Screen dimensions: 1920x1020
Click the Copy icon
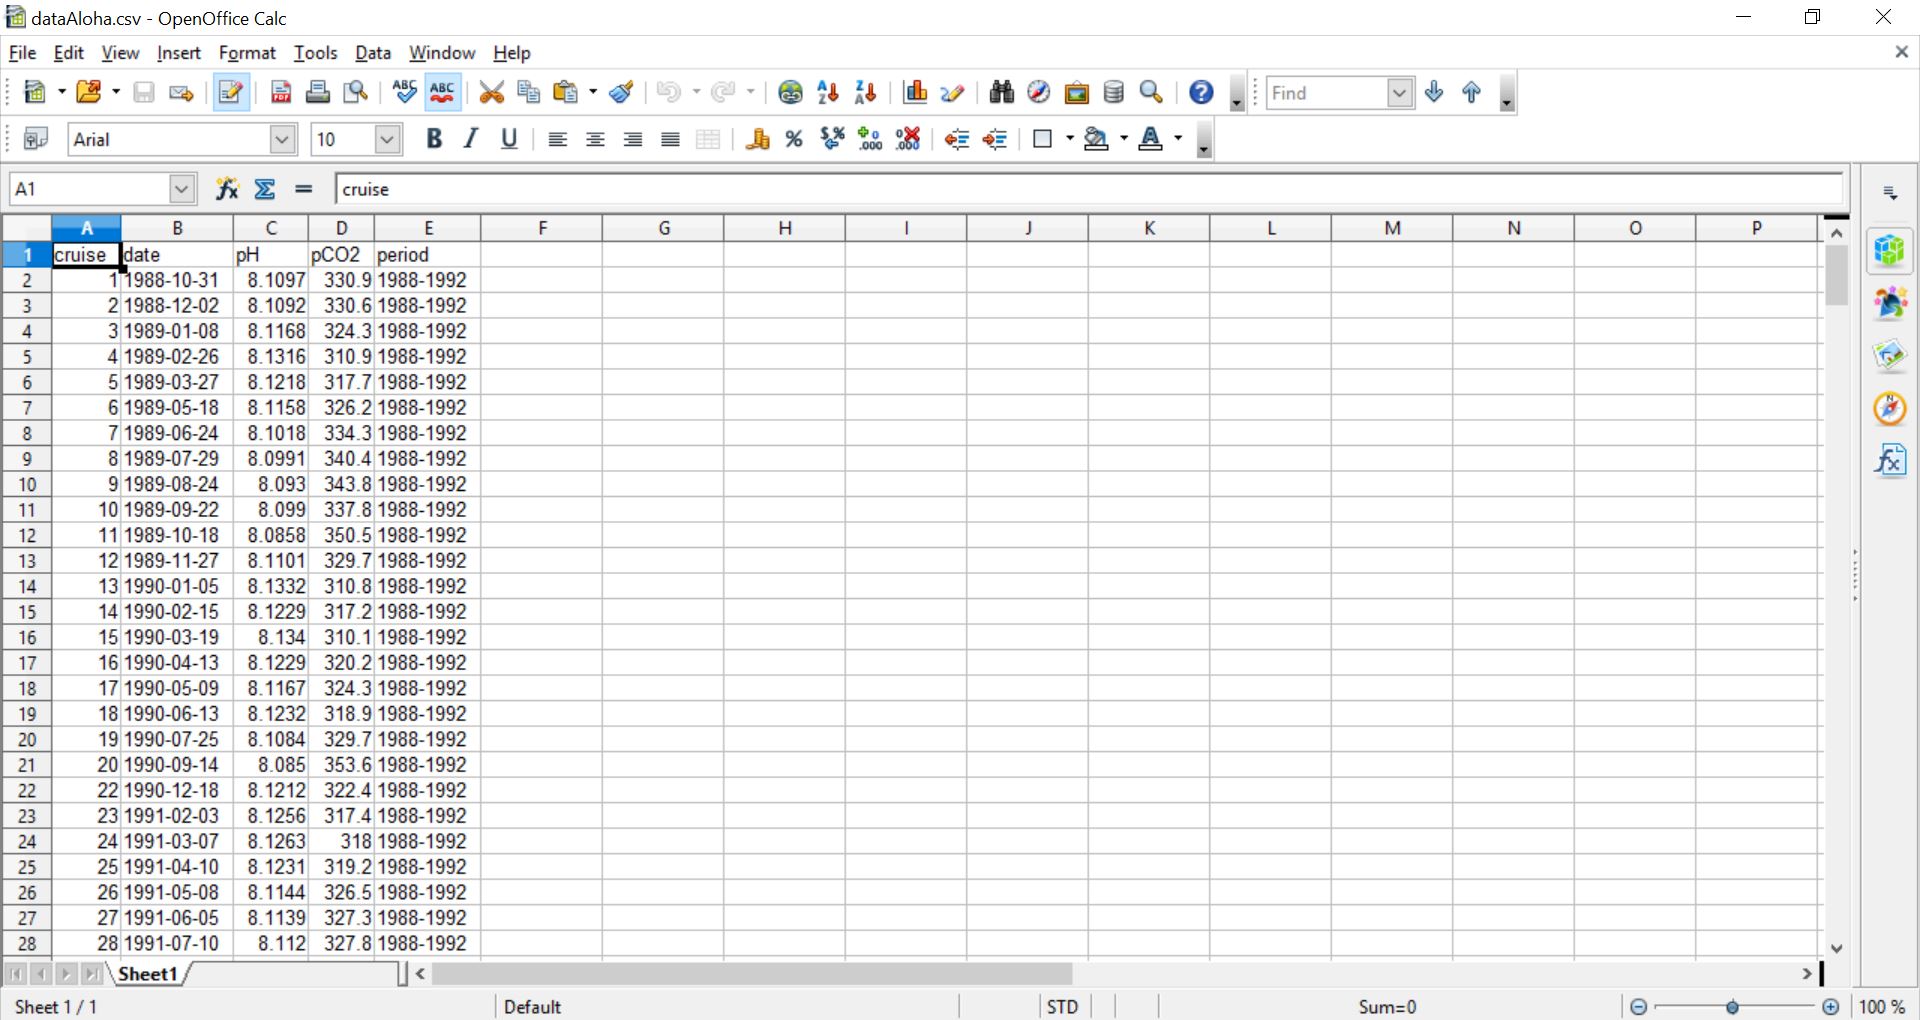[x=528, y=92]
